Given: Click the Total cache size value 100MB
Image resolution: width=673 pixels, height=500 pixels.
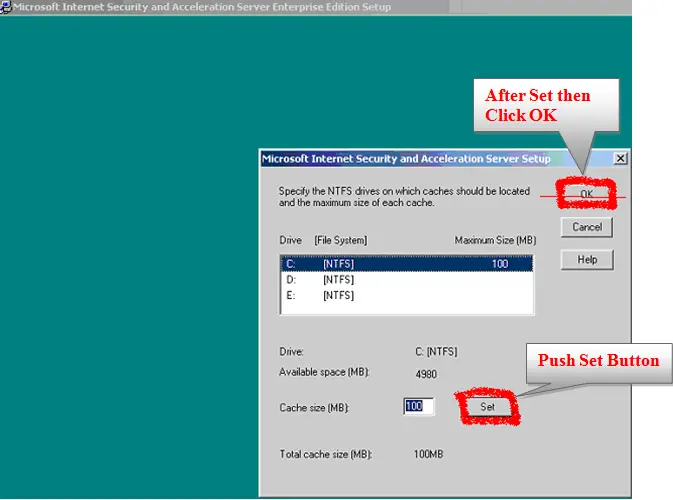Looking at the screenshot, I should (428, 454).
